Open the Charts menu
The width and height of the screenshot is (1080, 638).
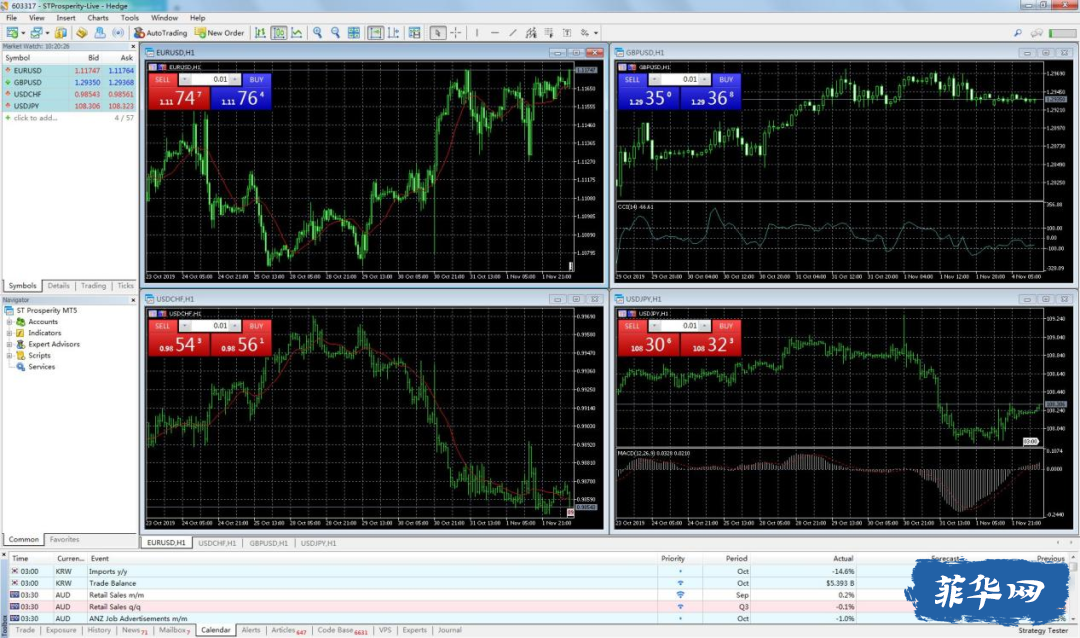click(x=97, y=18)
